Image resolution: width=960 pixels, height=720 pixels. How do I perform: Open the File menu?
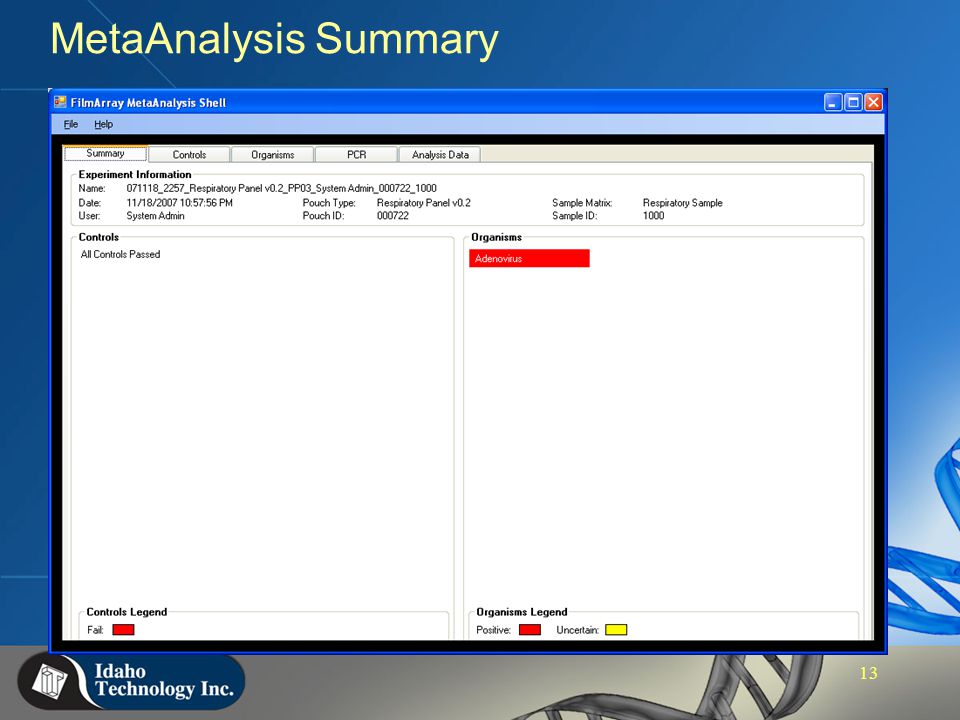(71, 124)
